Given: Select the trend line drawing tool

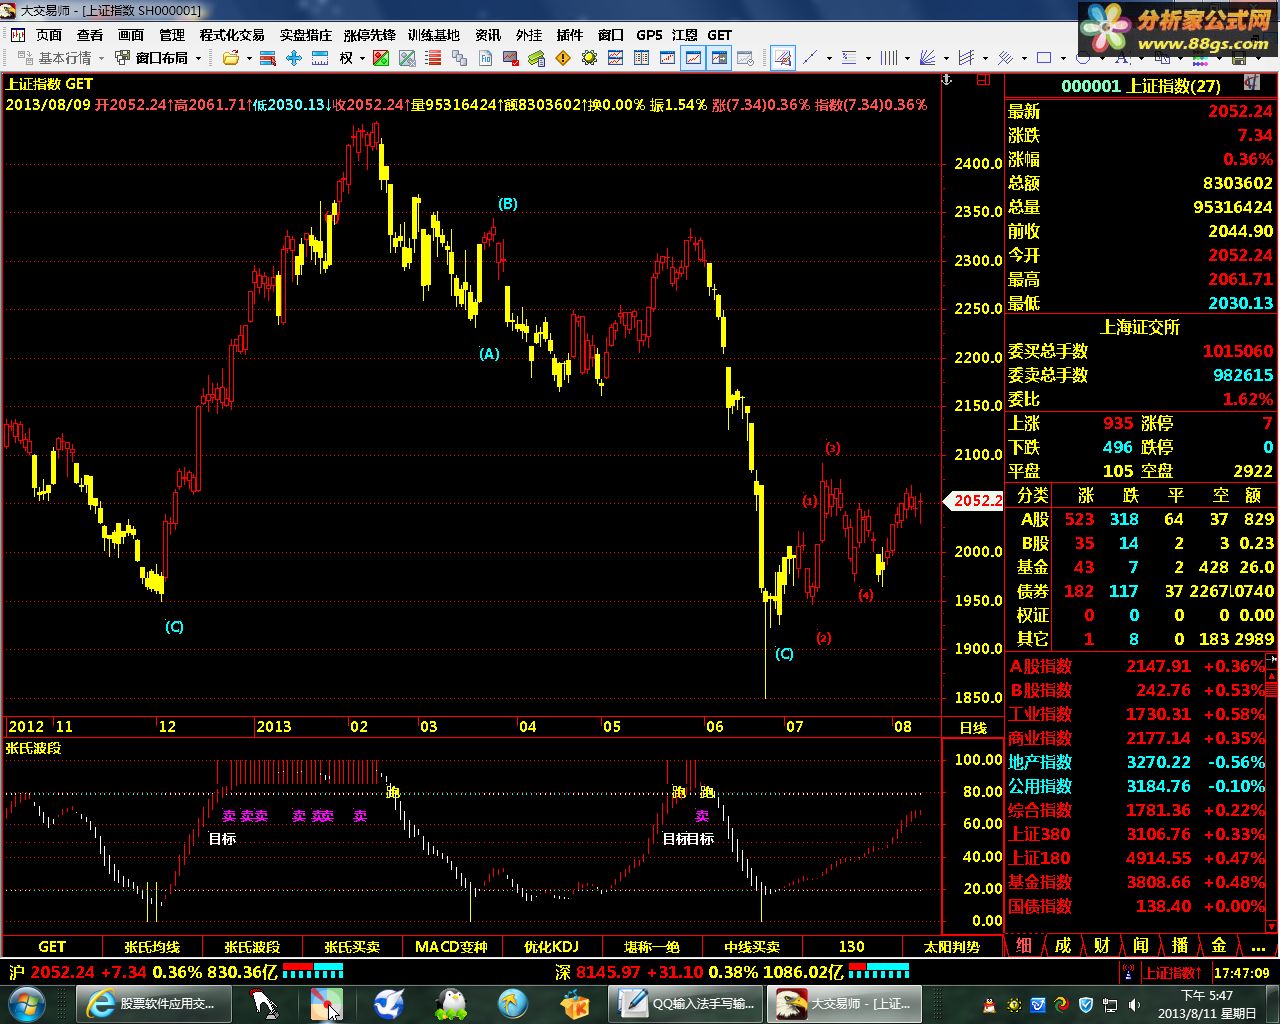Looking at the screenshot, I should coord(809,58).
